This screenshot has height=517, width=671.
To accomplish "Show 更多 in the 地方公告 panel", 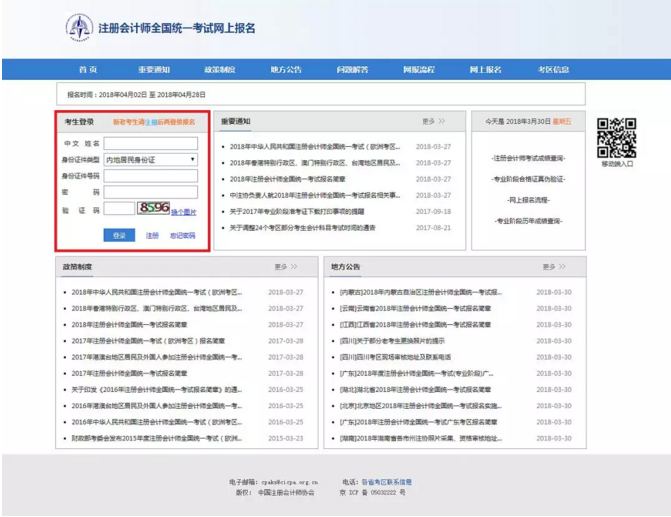I will (x=553, y=267).
